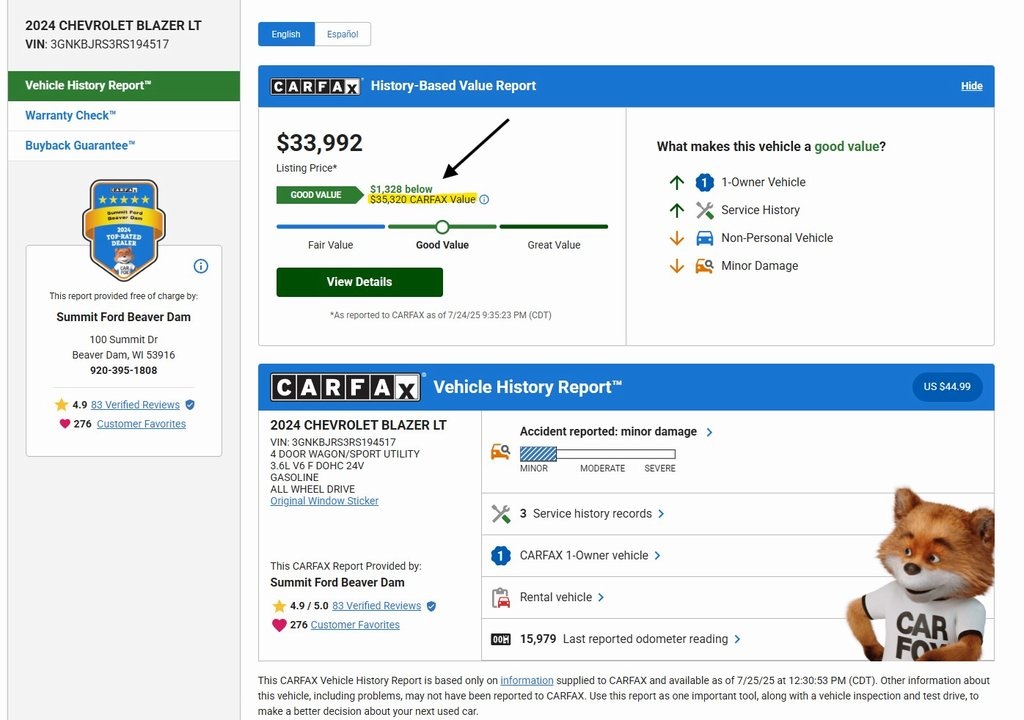Viewport: 1024px width, 720px height.
Task: Click the info icon beside CARFAX Value
Action: pos(484,200)
